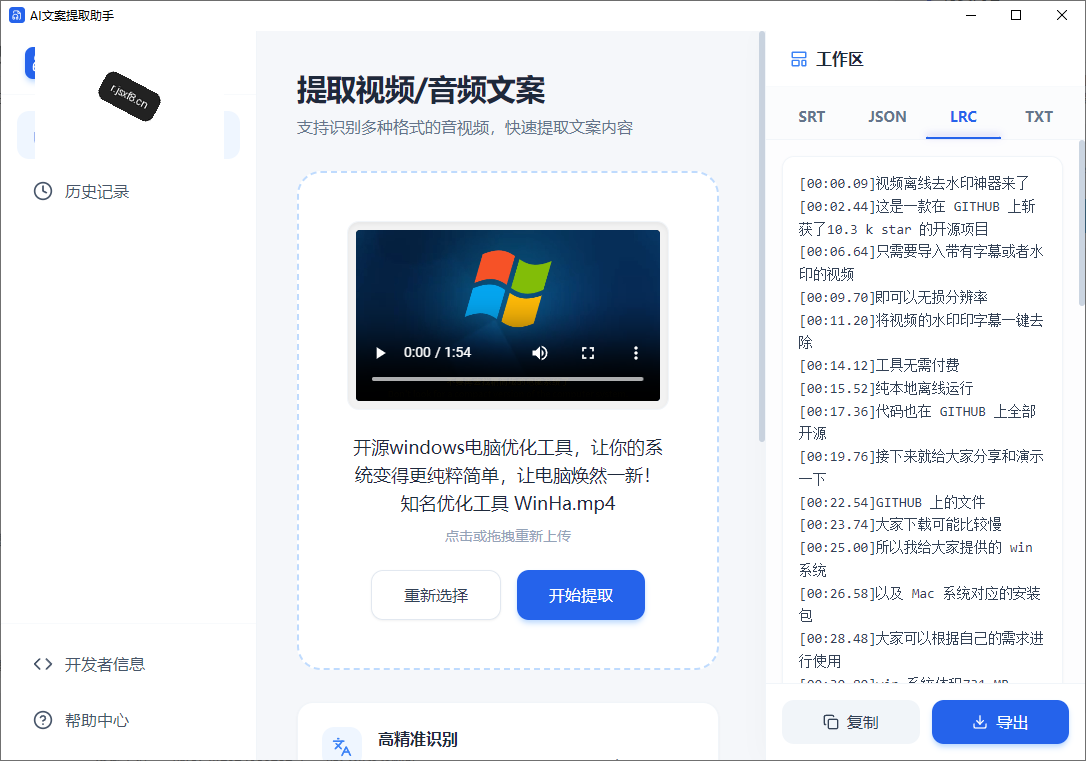Click the history clock icon
Viewport: 1086px width, 761px height.
[x=43, y=191]
